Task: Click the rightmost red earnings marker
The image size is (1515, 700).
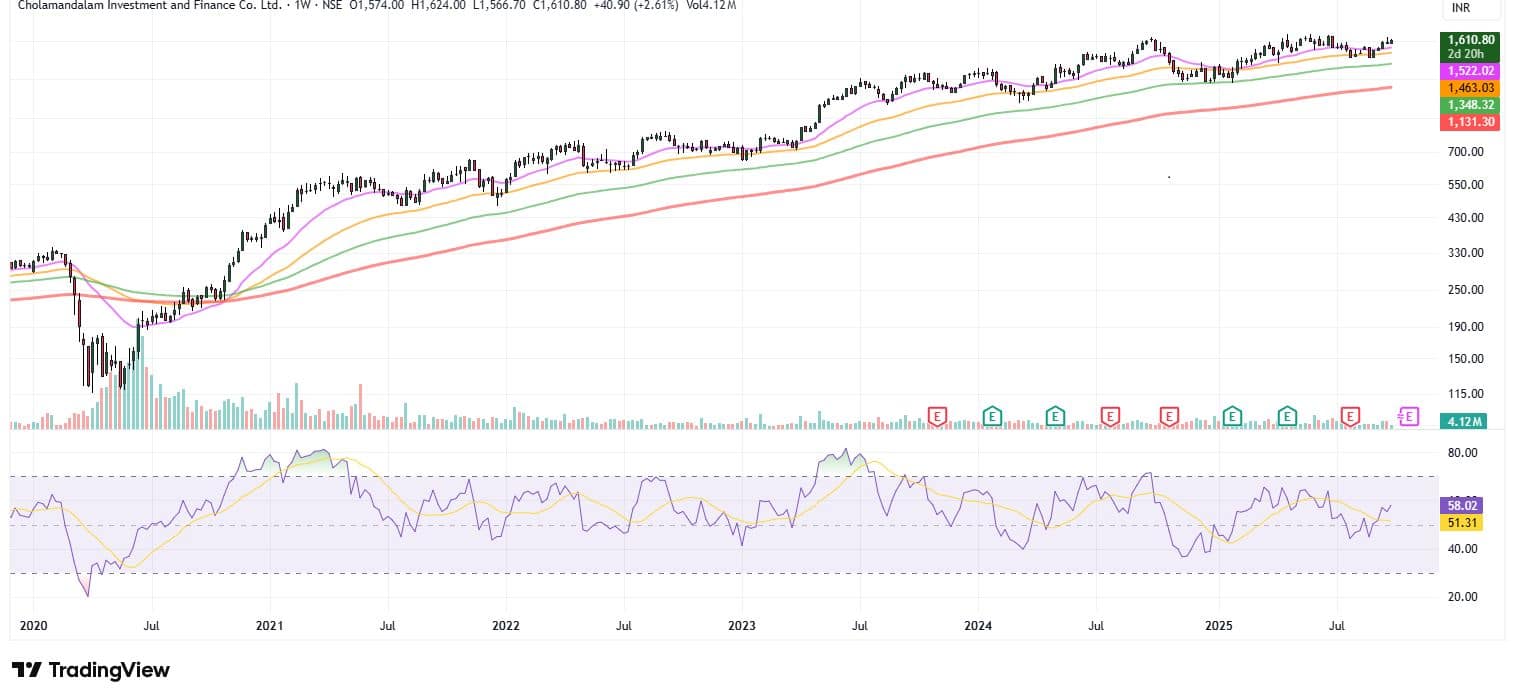Action: click(1351, 415)
